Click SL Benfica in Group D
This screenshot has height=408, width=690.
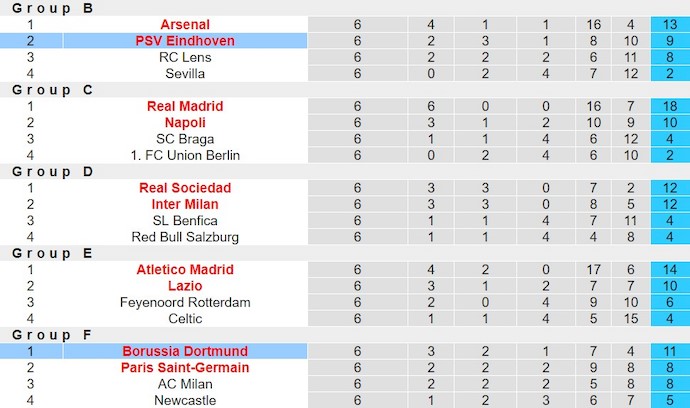click(x=185, y=220)
